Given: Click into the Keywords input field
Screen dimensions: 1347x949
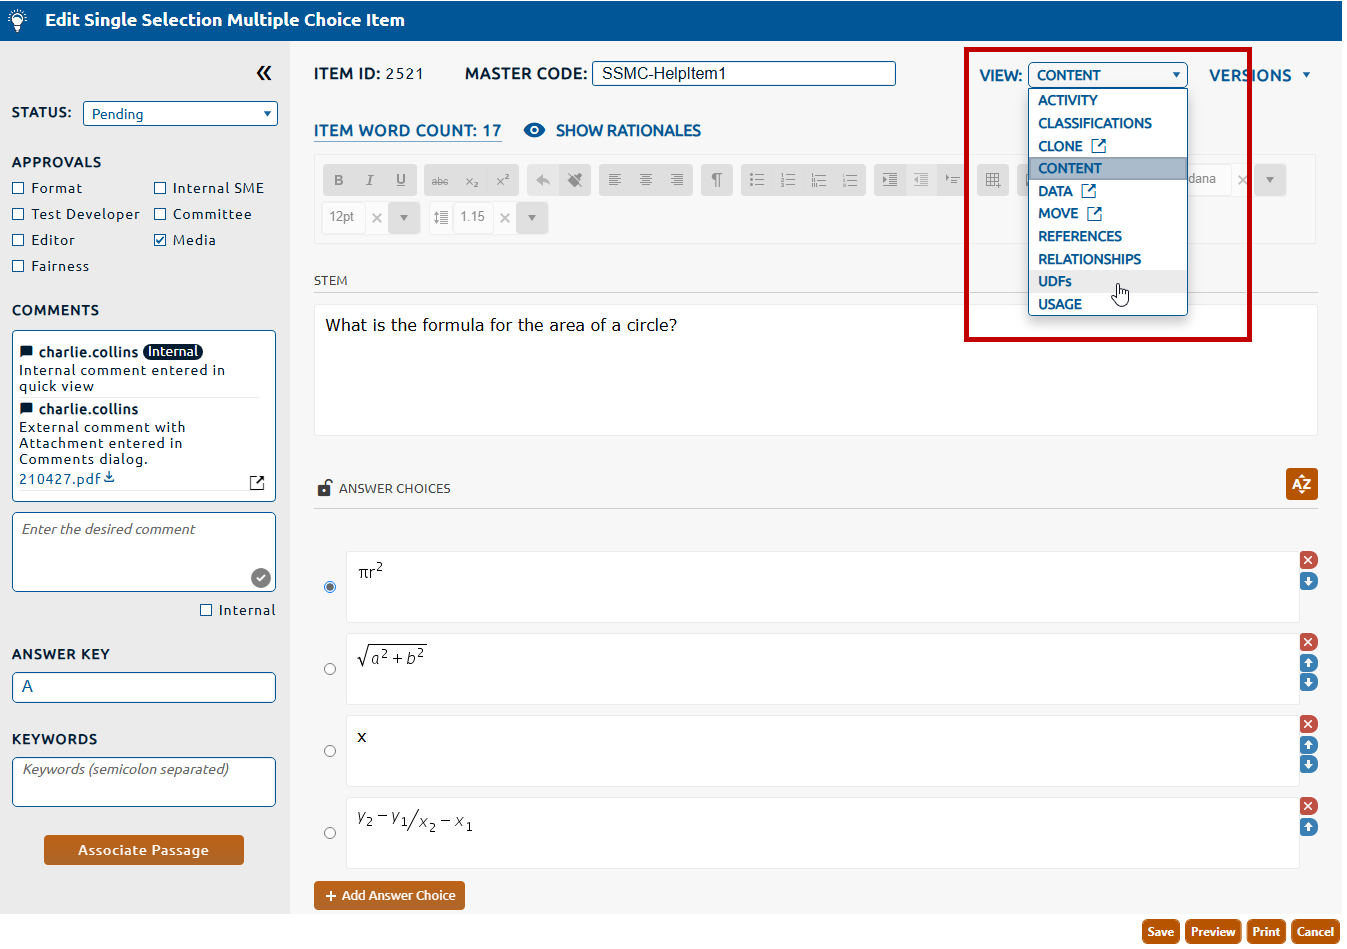Looking at the screenshot, I should (x=144, y=782).
